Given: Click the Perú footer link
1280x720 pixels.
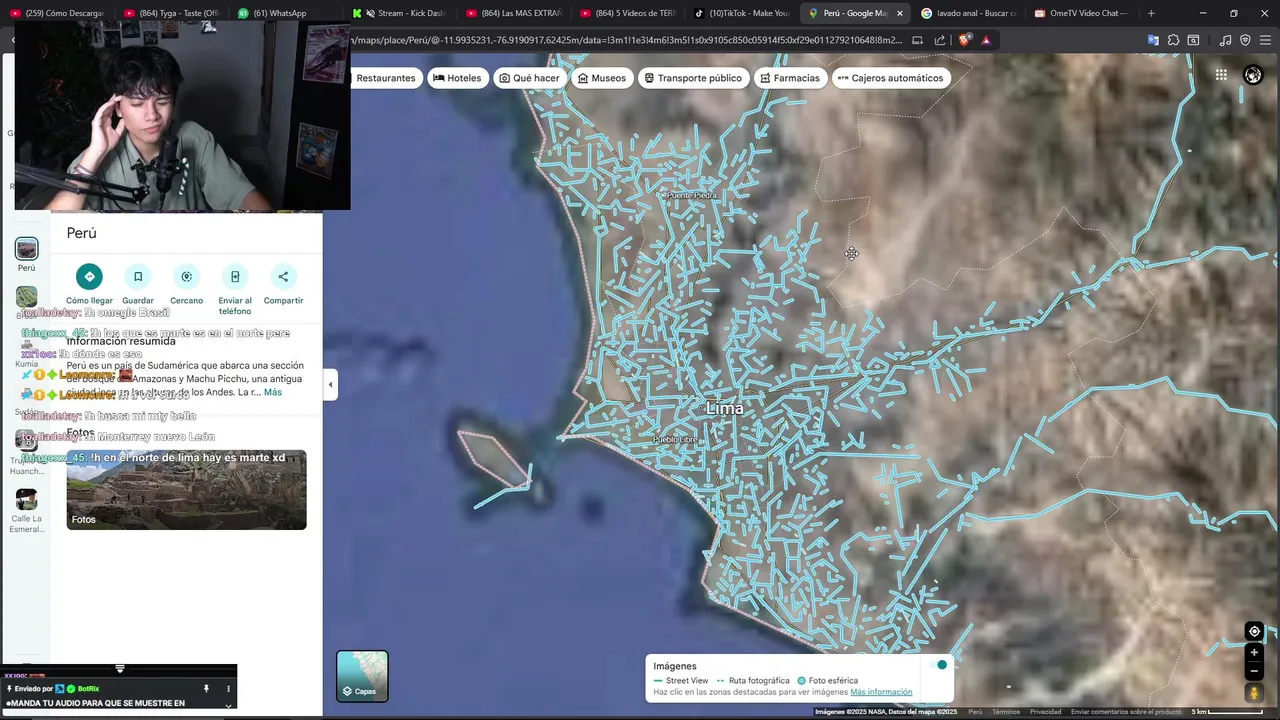Looking at the screenshot, I should coord(975,712).
